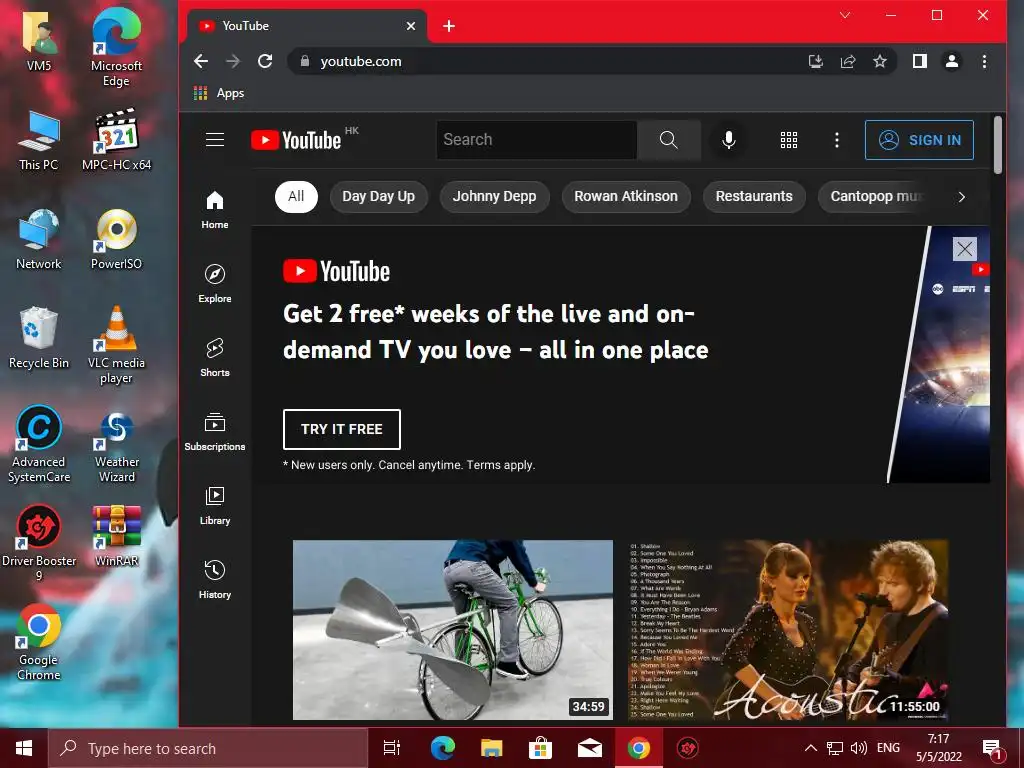Select WinRAR desktop icon
Image resolution: width=1024 pixels, height=768 pixels.
coord(116,536)
